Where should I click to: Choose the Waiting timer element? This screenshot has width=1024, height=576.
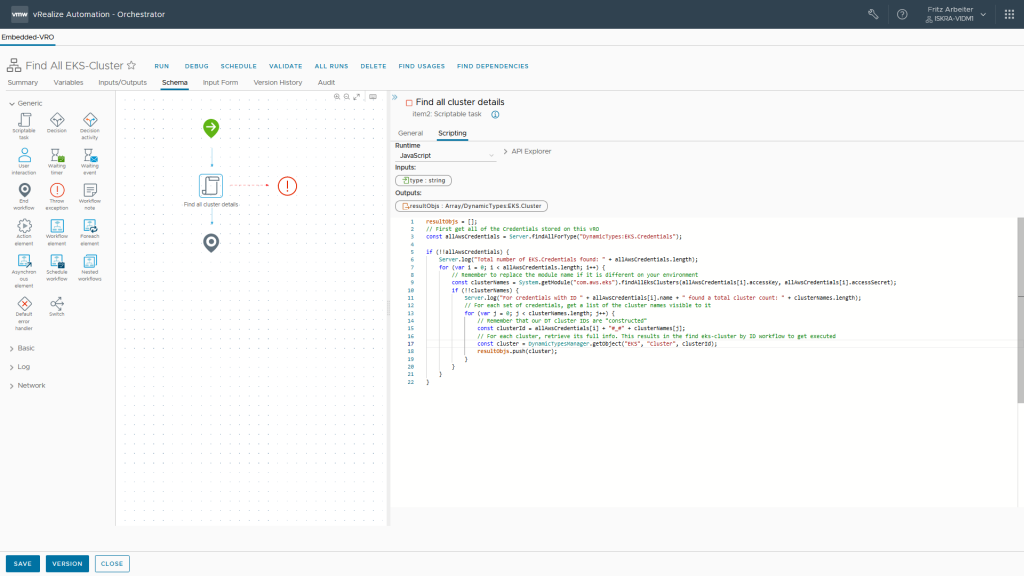(57, 156)
